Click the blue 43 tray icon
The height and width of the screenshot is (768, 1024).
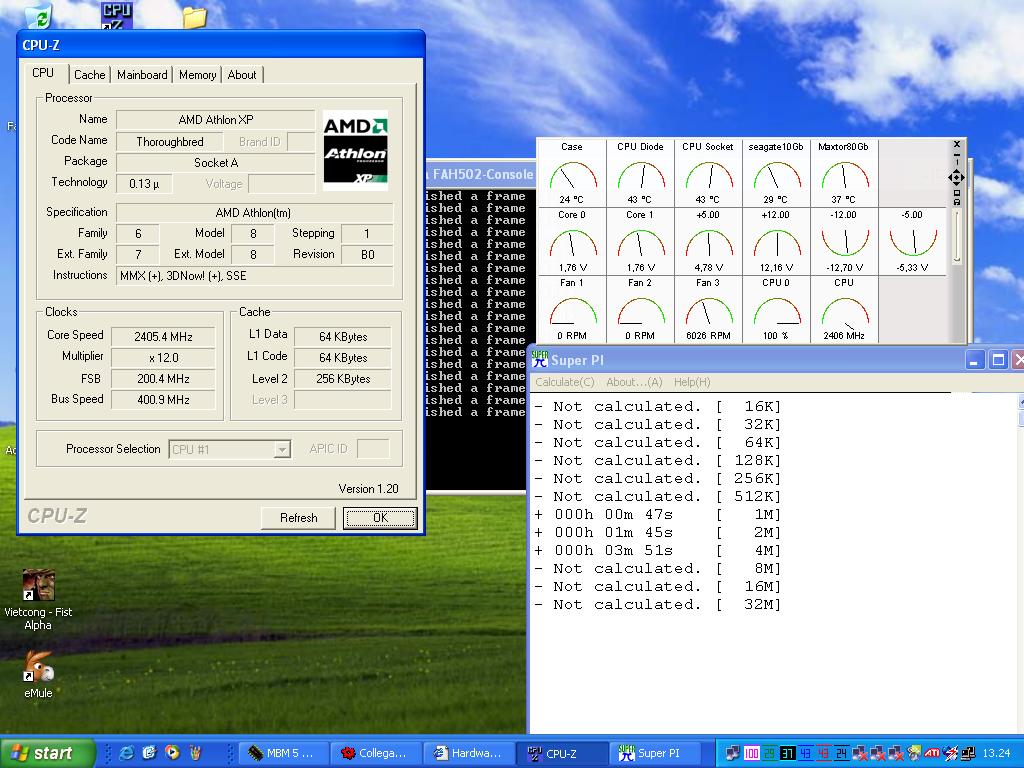click(806, 753)
